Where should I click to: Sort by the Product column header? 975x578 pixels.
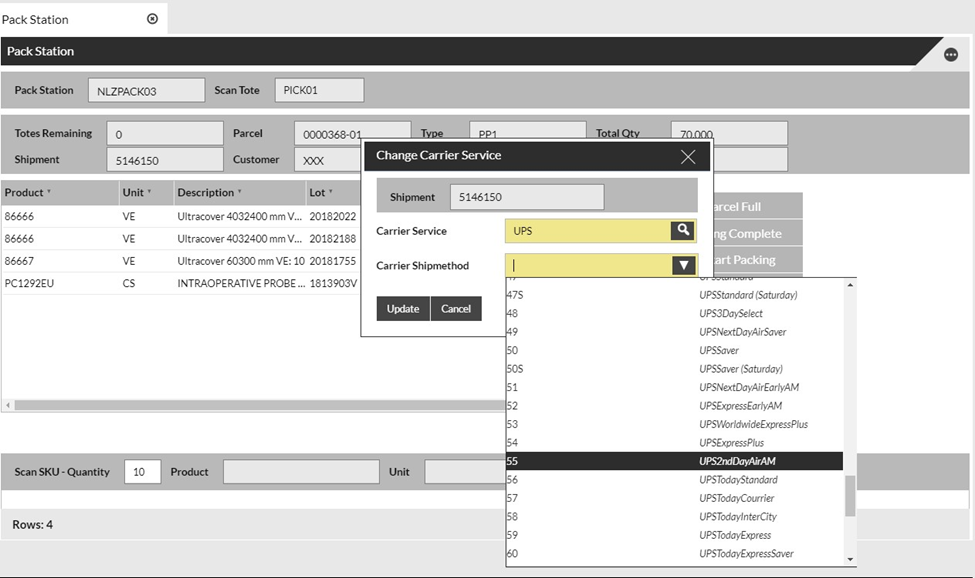click(24, 192)
